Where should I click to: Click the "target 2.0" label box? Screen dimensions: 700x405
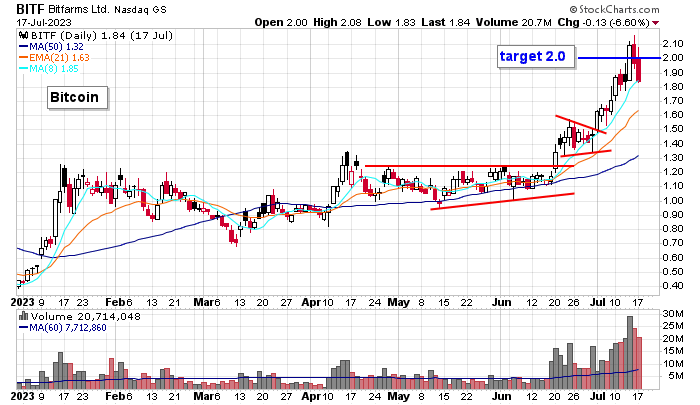click(x=536, y=57)
